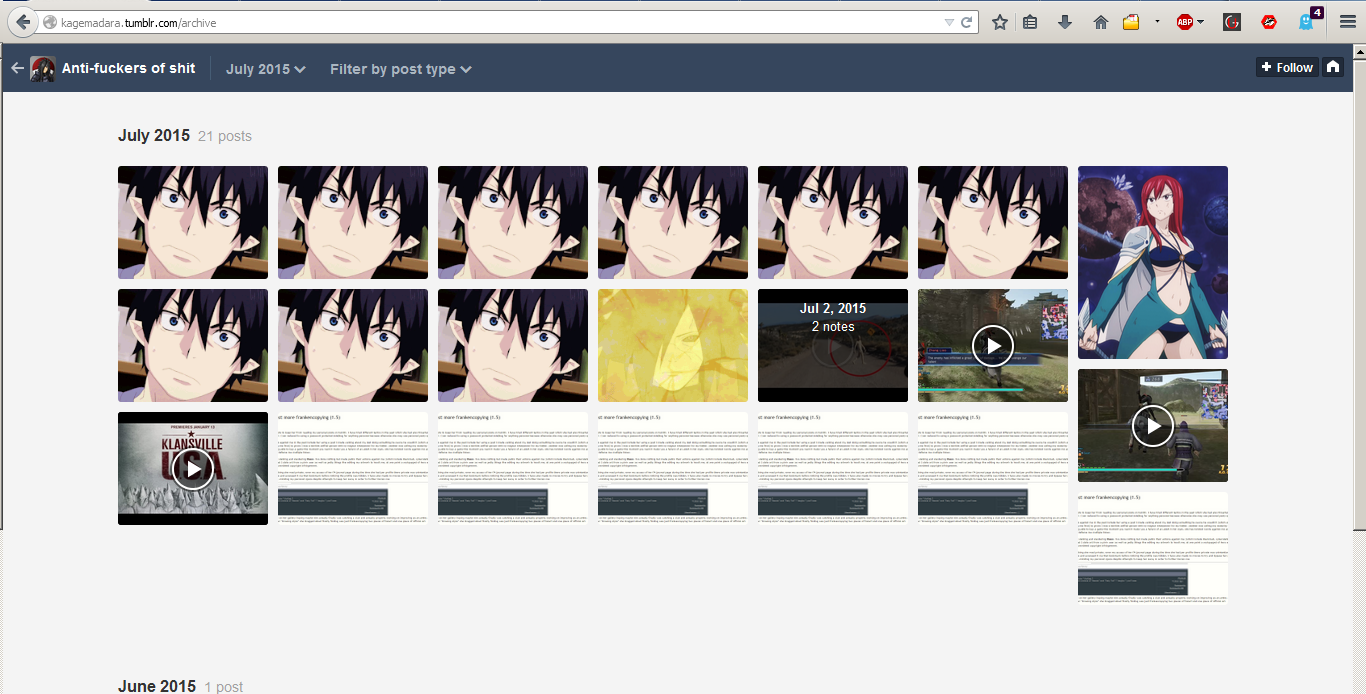This screenshot has height=694, width=1366.
Task: Open the downloads arrow icon
Action: 1065,22
